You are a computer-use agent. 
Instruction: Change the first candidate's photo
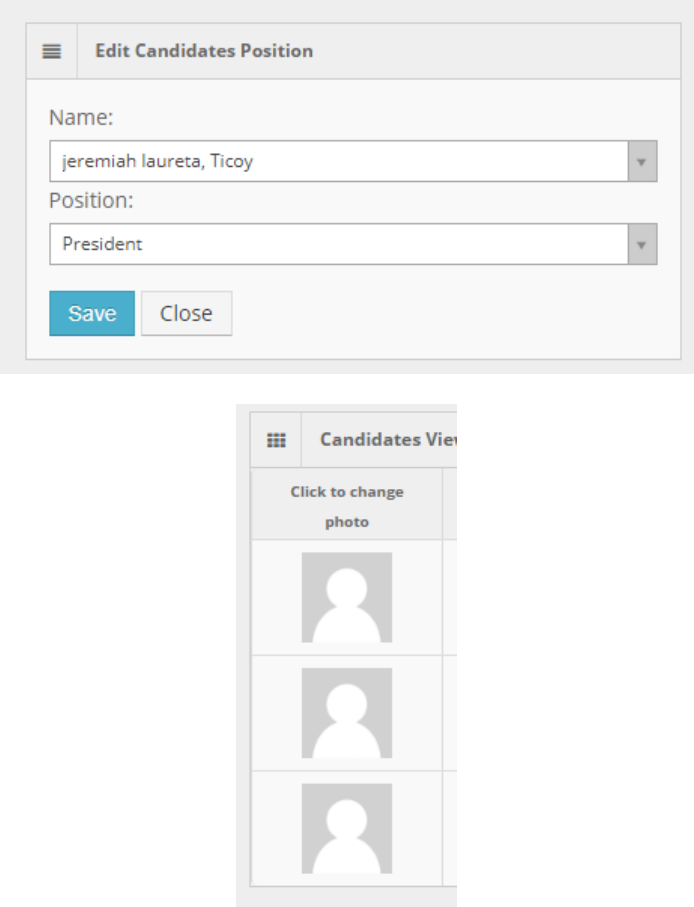(x=347, y=597)
